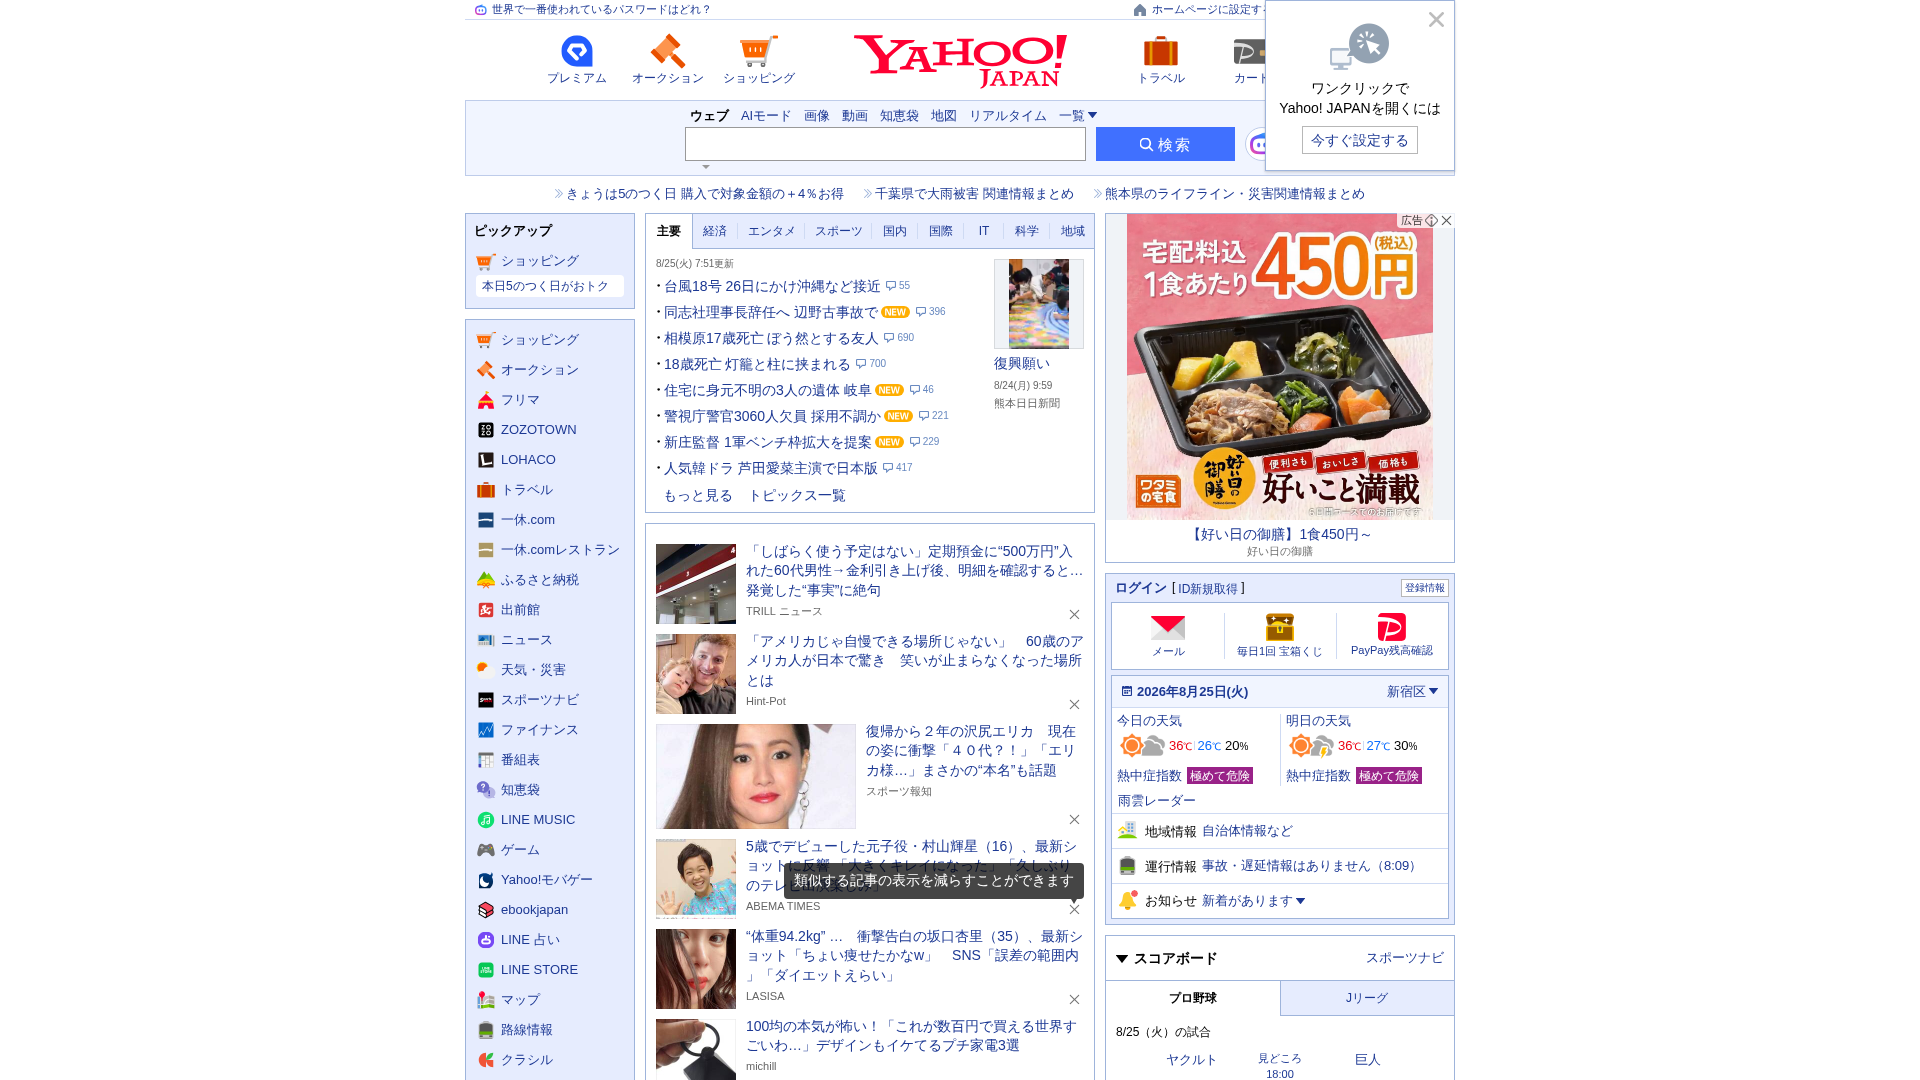The height and width of the screenshot is (1080, 1920).
Task: Dismiss the Hint-Pot article
Action: (1074, 704)
